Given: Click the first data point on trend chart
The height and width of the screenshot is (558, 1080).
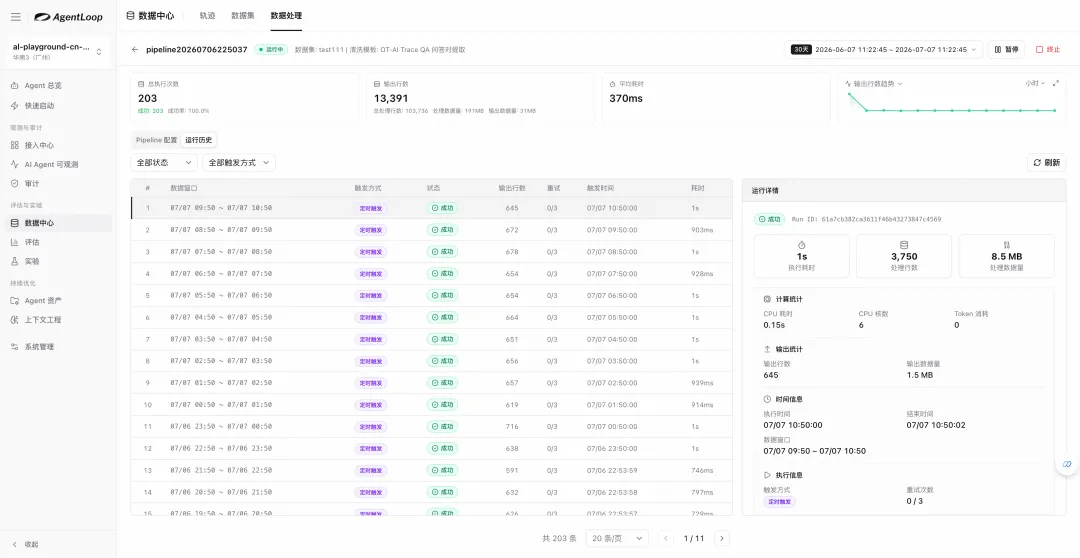Looking at the screenshot, I should click(849, 94).
